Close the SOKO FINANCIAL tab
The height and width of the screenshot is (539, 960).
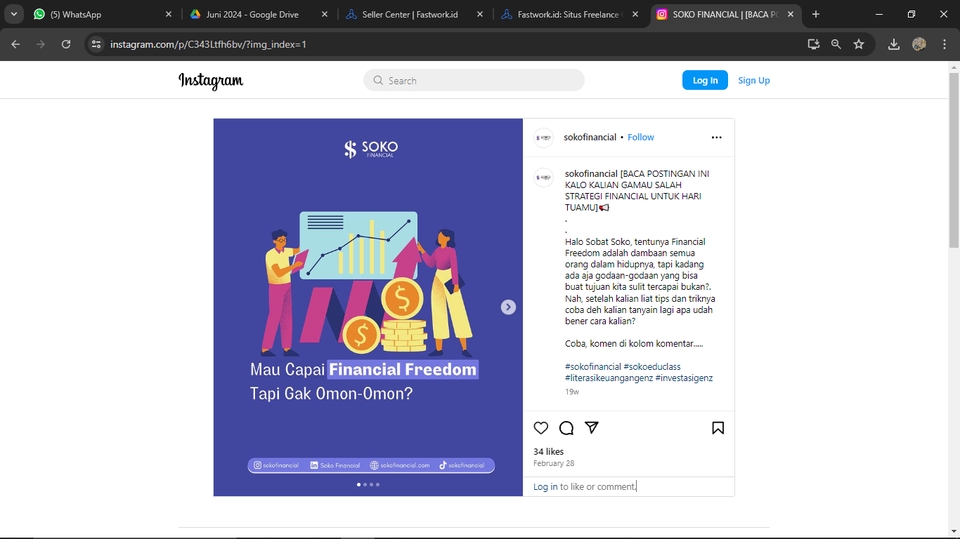pyautogui.click(x=790, y=14)
